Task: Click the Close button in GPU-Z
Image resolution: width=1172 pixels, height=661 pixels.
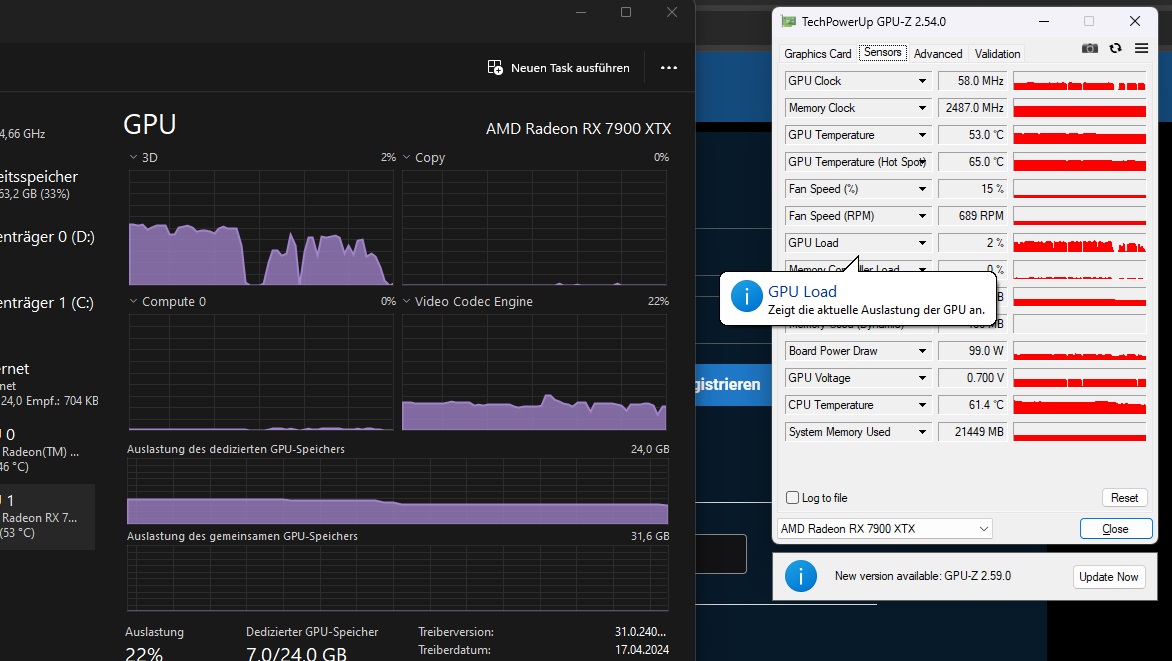Action: coord(1116,529)
